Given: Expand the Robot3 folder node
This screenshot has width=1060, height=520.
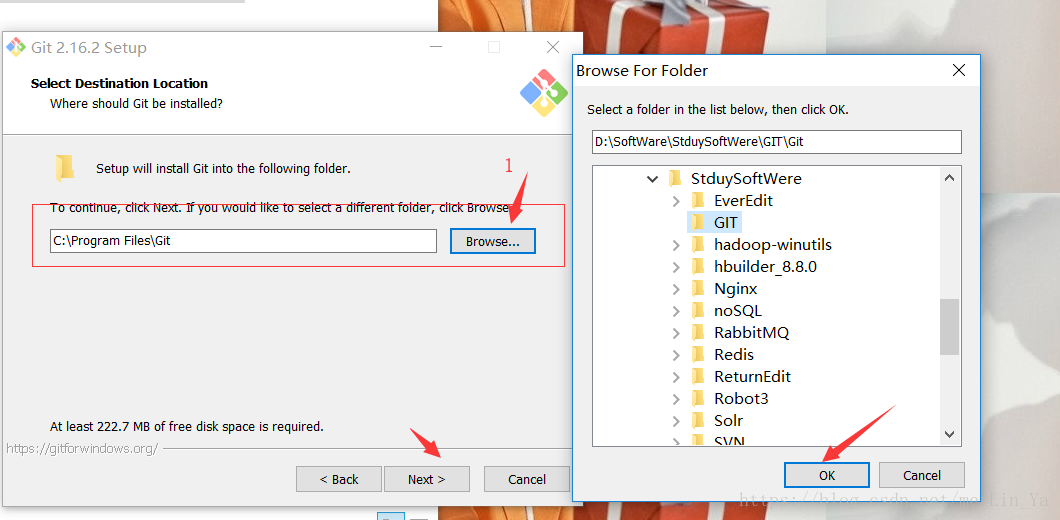Looking at the screenshot, I should tap(676, 399).
